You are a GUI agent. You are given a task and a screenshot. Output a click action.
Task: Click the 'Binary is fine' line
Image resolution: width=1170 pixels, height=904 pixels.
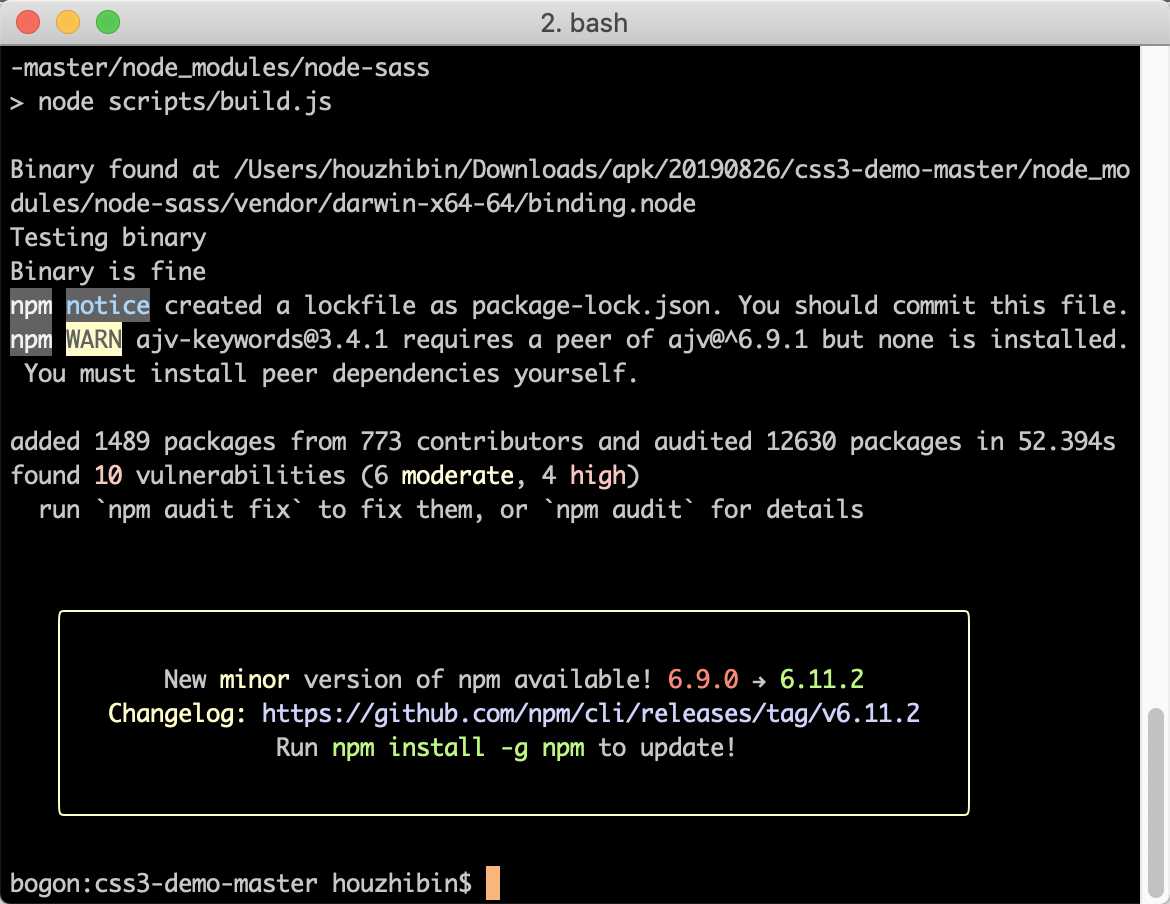tap(108, 271)
